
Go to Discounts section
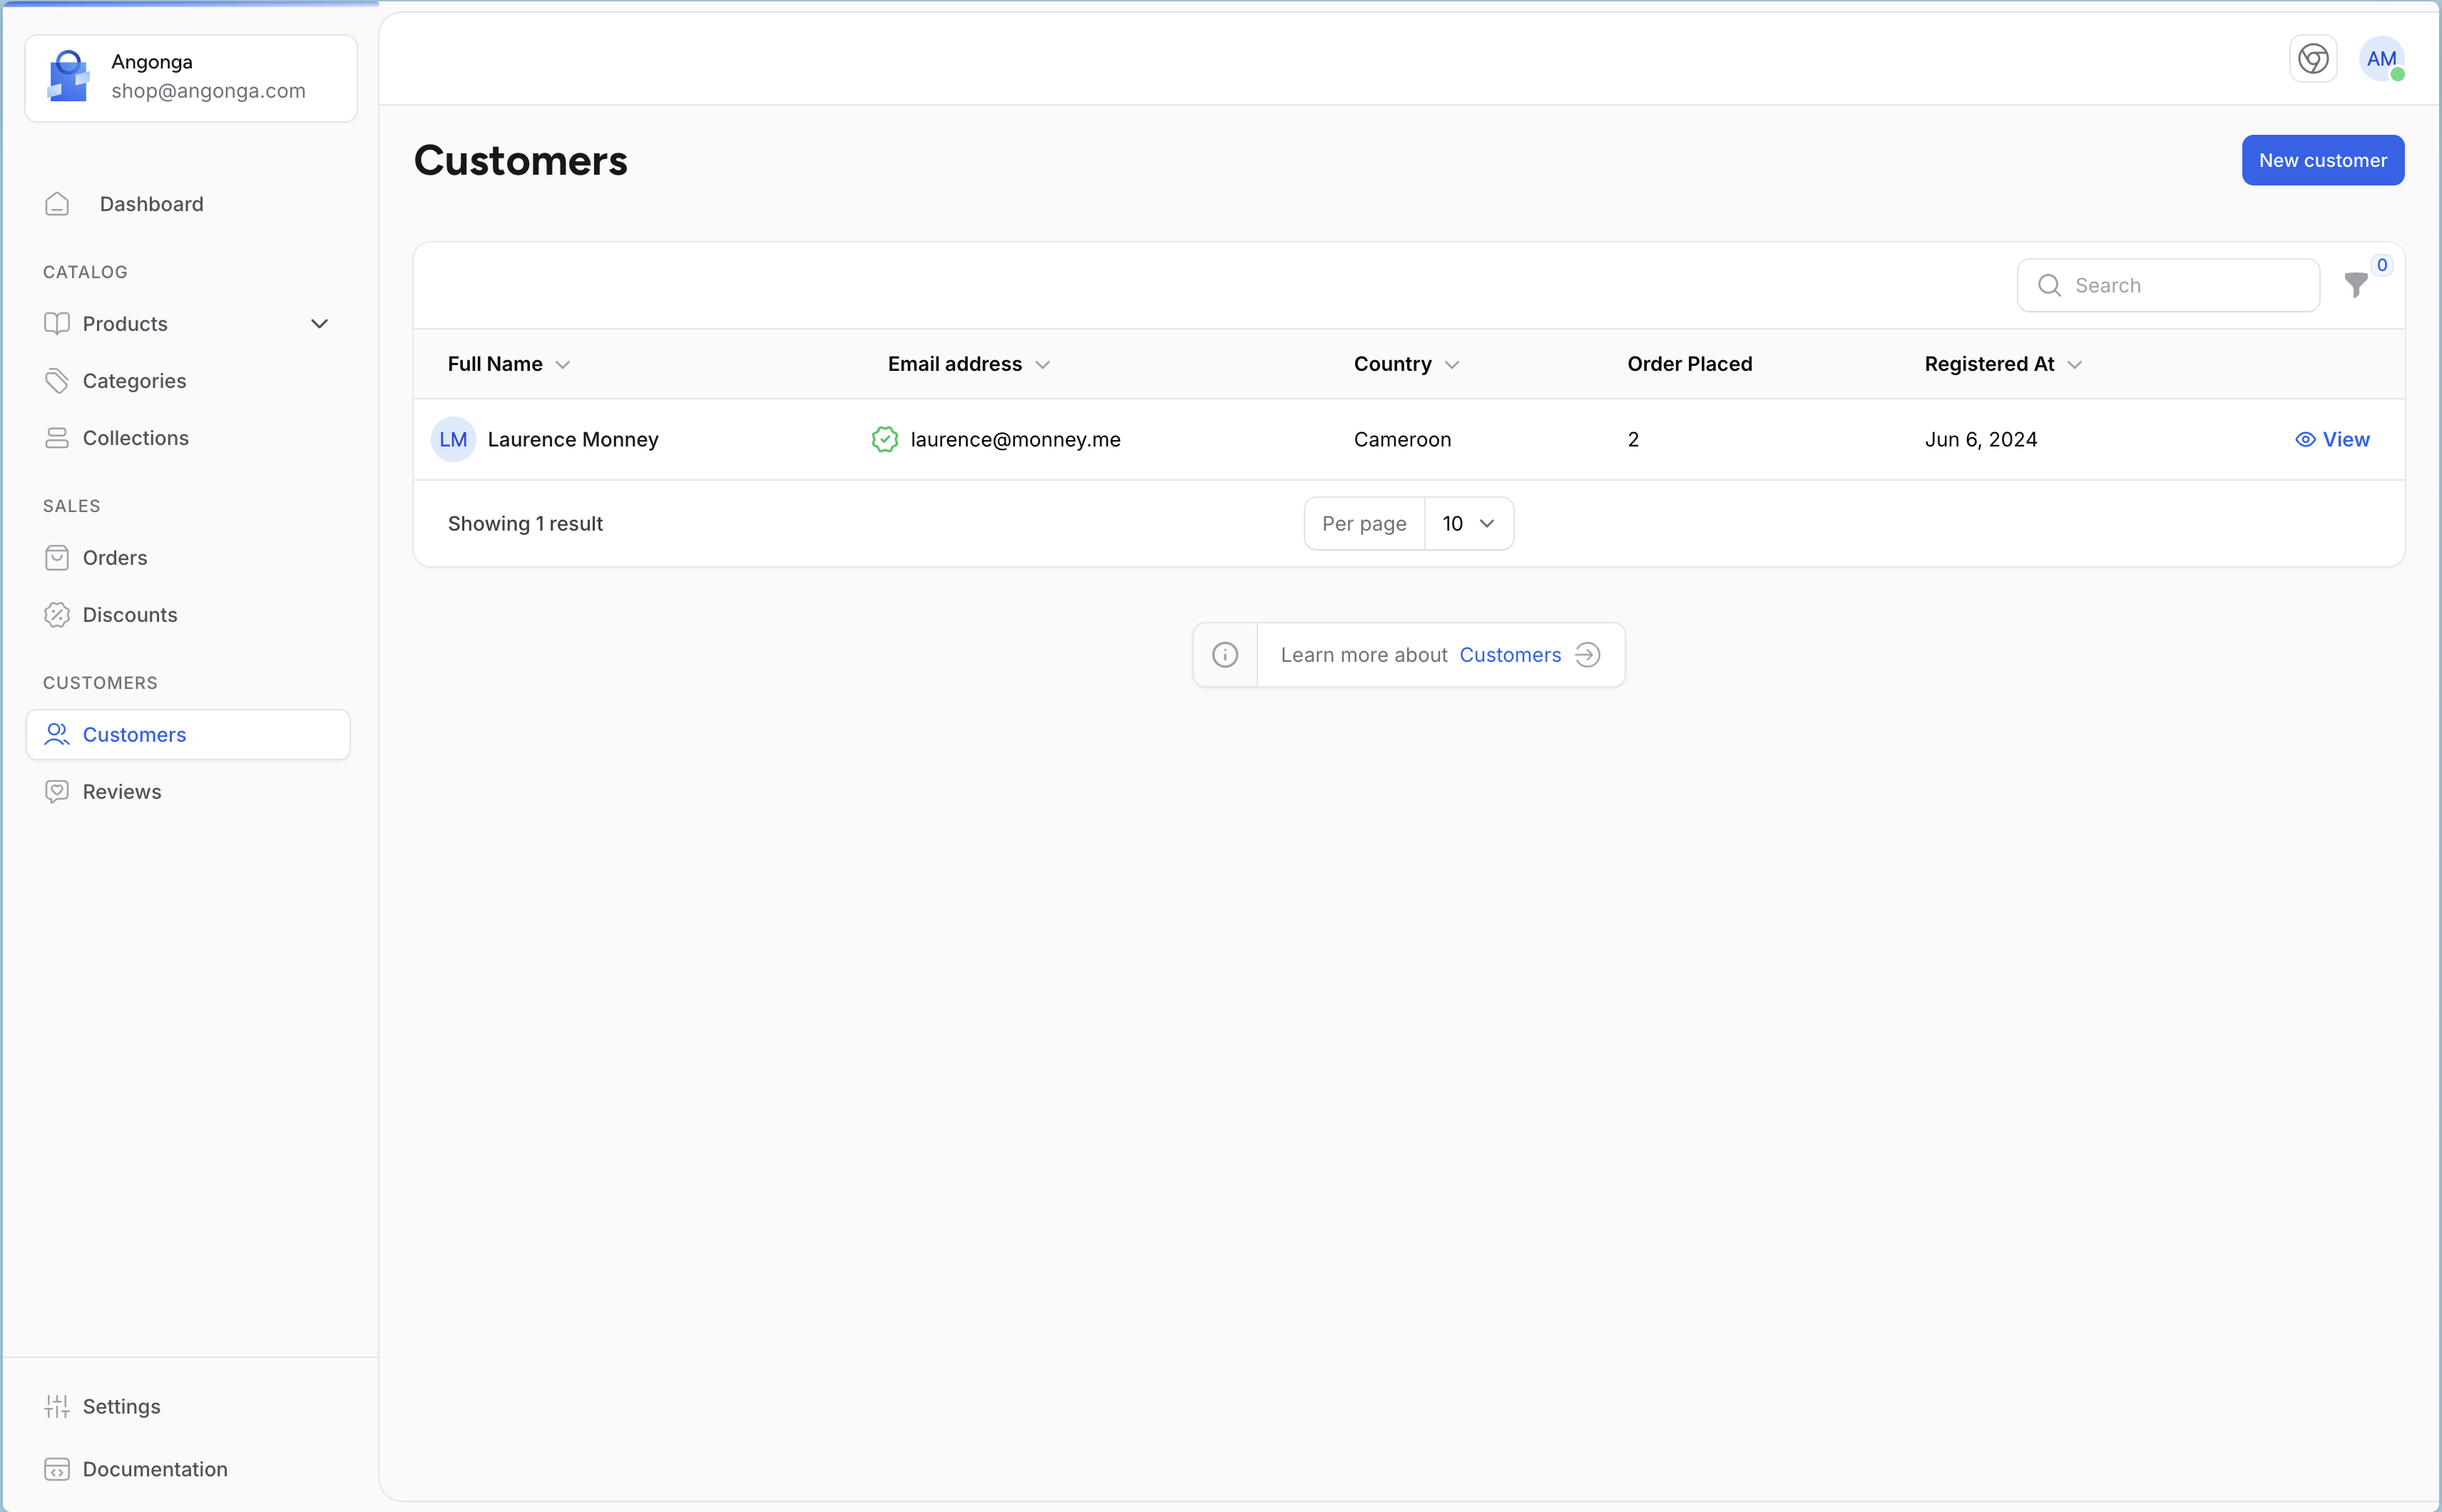coord(129,615)
